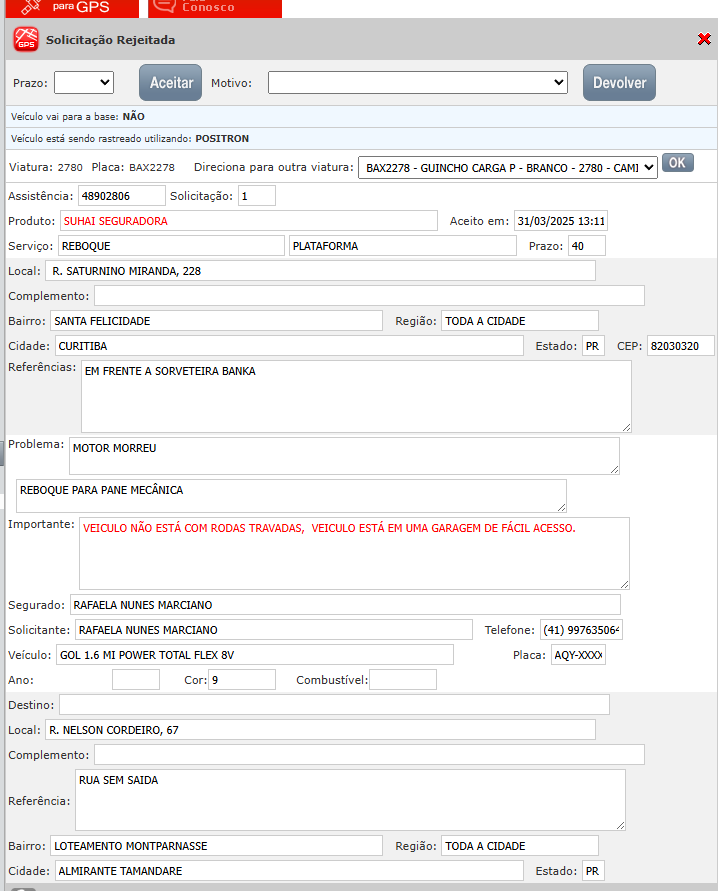Click the Assistência number field

121,196
